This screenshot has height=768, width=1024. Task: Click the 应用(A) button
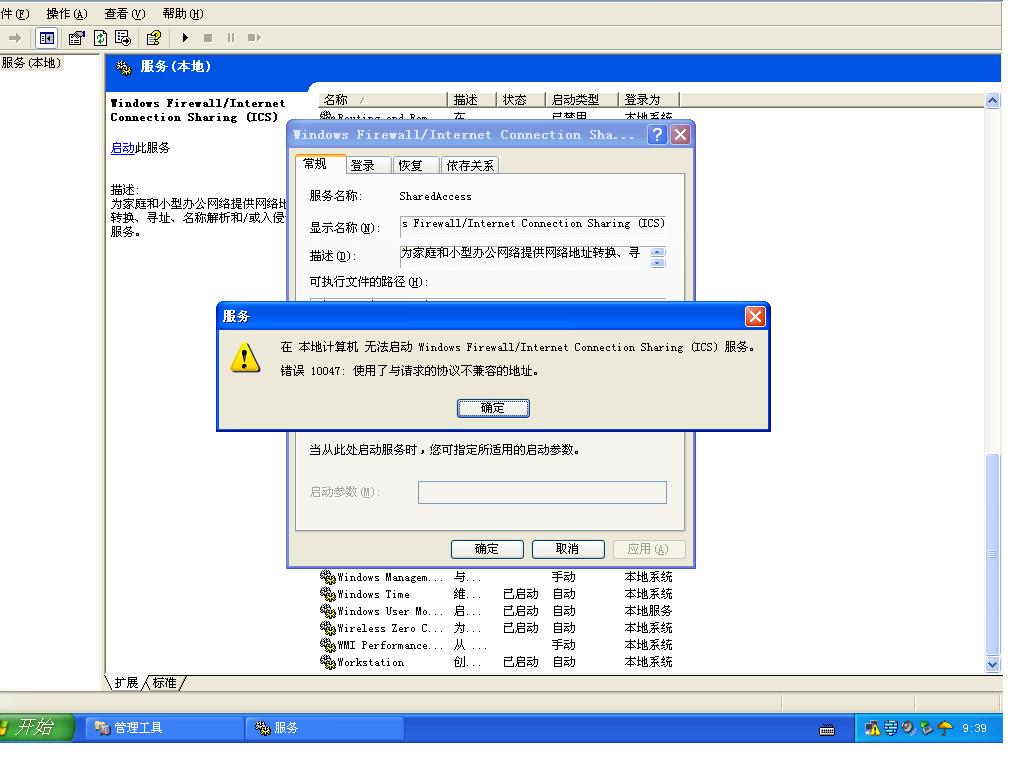[x=648, y=549]
